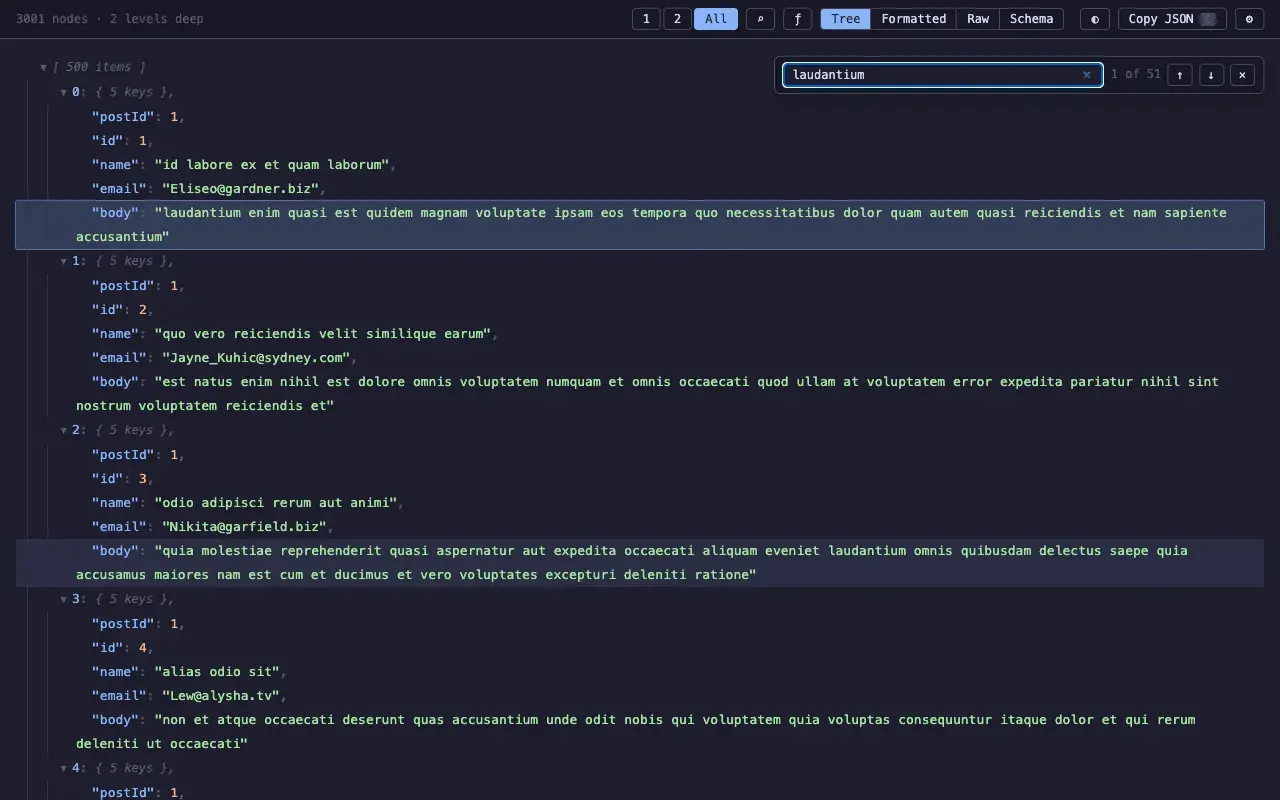Viewport: 1280px width, 800px height.
Task: Click the "id": 4 row
Action: tap(640, 648)
